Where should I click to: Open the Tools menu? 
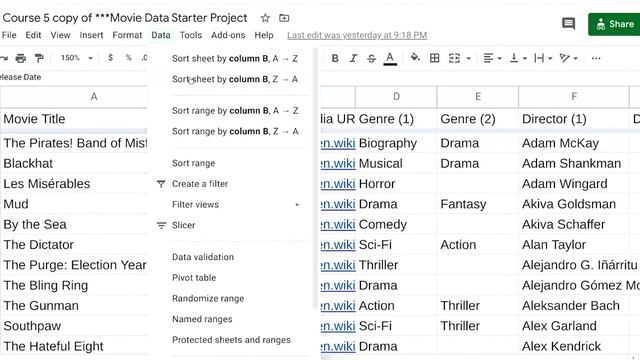click(191, 35)
